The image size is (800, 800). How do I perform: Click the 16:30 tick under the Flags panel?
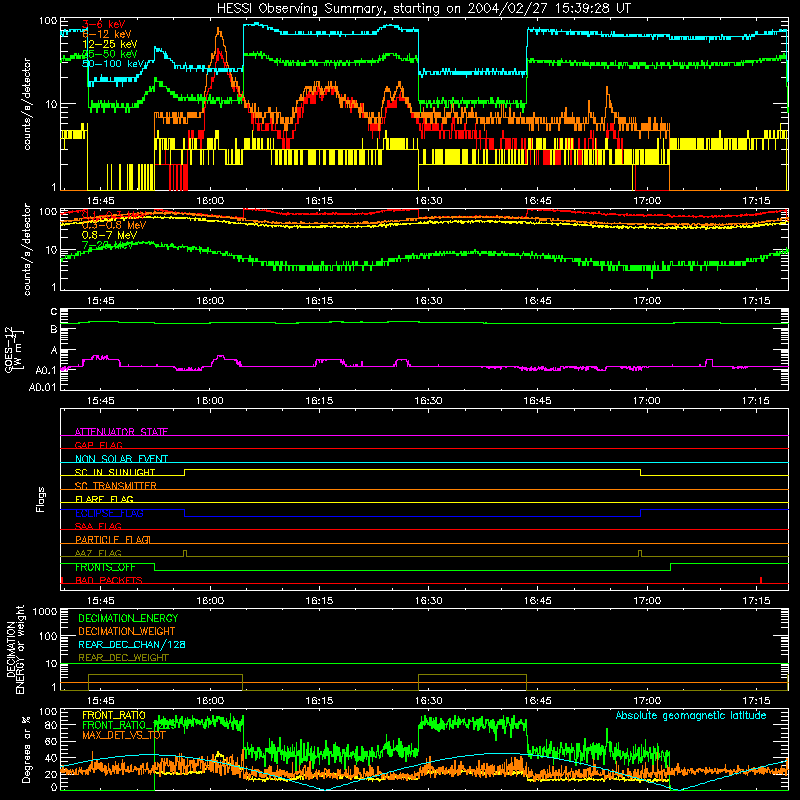429,601
